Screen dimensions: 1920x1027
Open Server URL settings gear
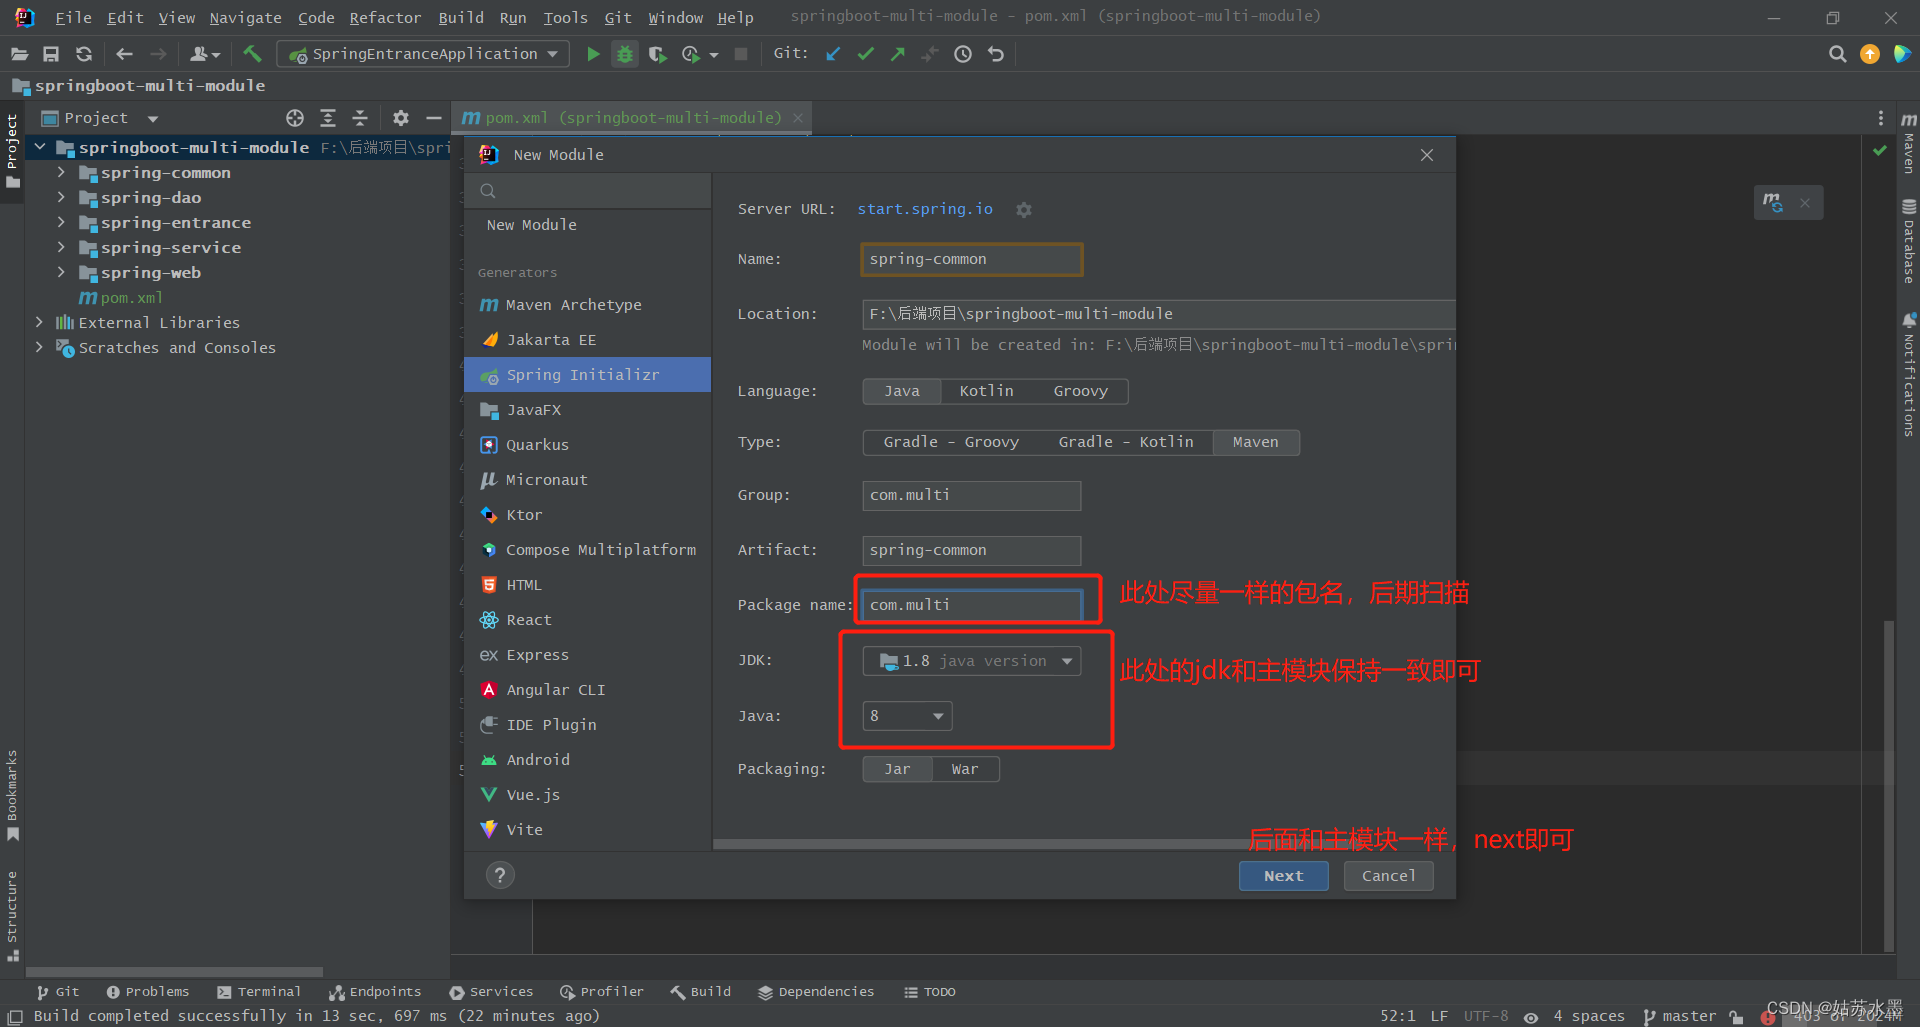(x=1024, y=210)
